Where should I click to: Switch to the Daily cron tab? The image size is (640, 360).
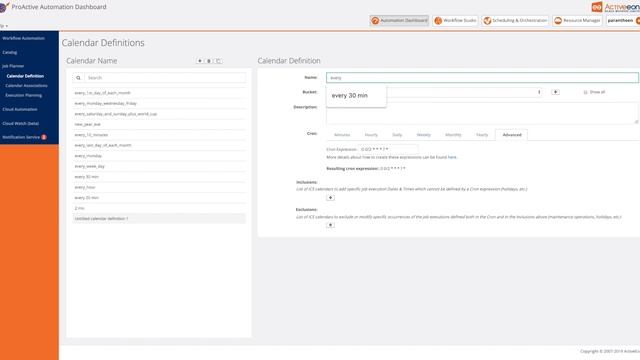point(397,135)
